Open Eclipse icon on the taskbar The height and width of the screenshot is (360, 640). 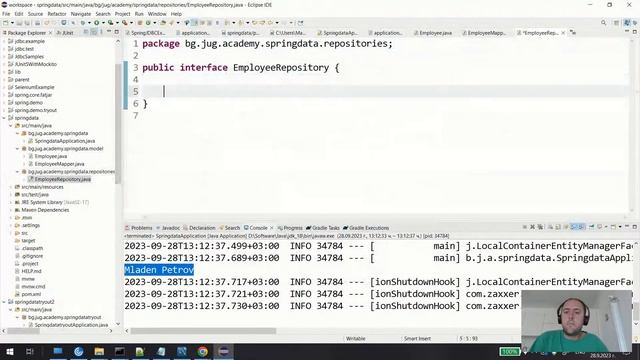[x=224, y=351]
